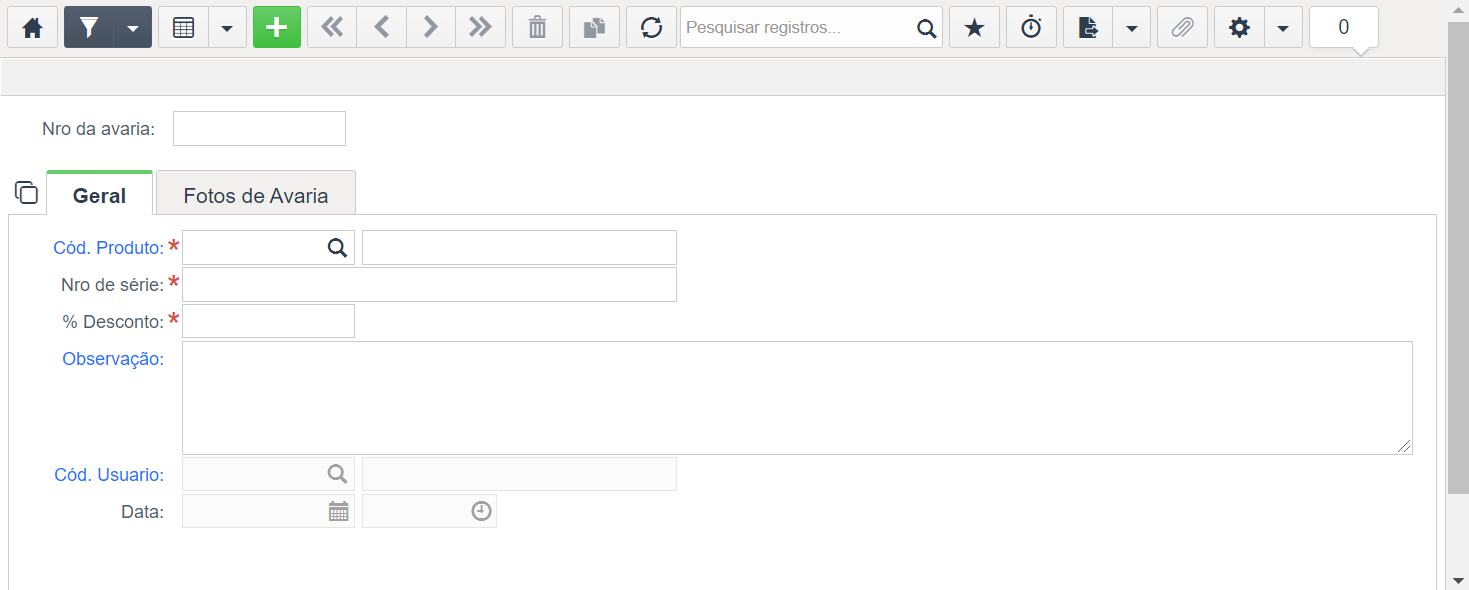Go to the last record arrow
Viewport: 1469px width, 590px height.
point(480,28)
